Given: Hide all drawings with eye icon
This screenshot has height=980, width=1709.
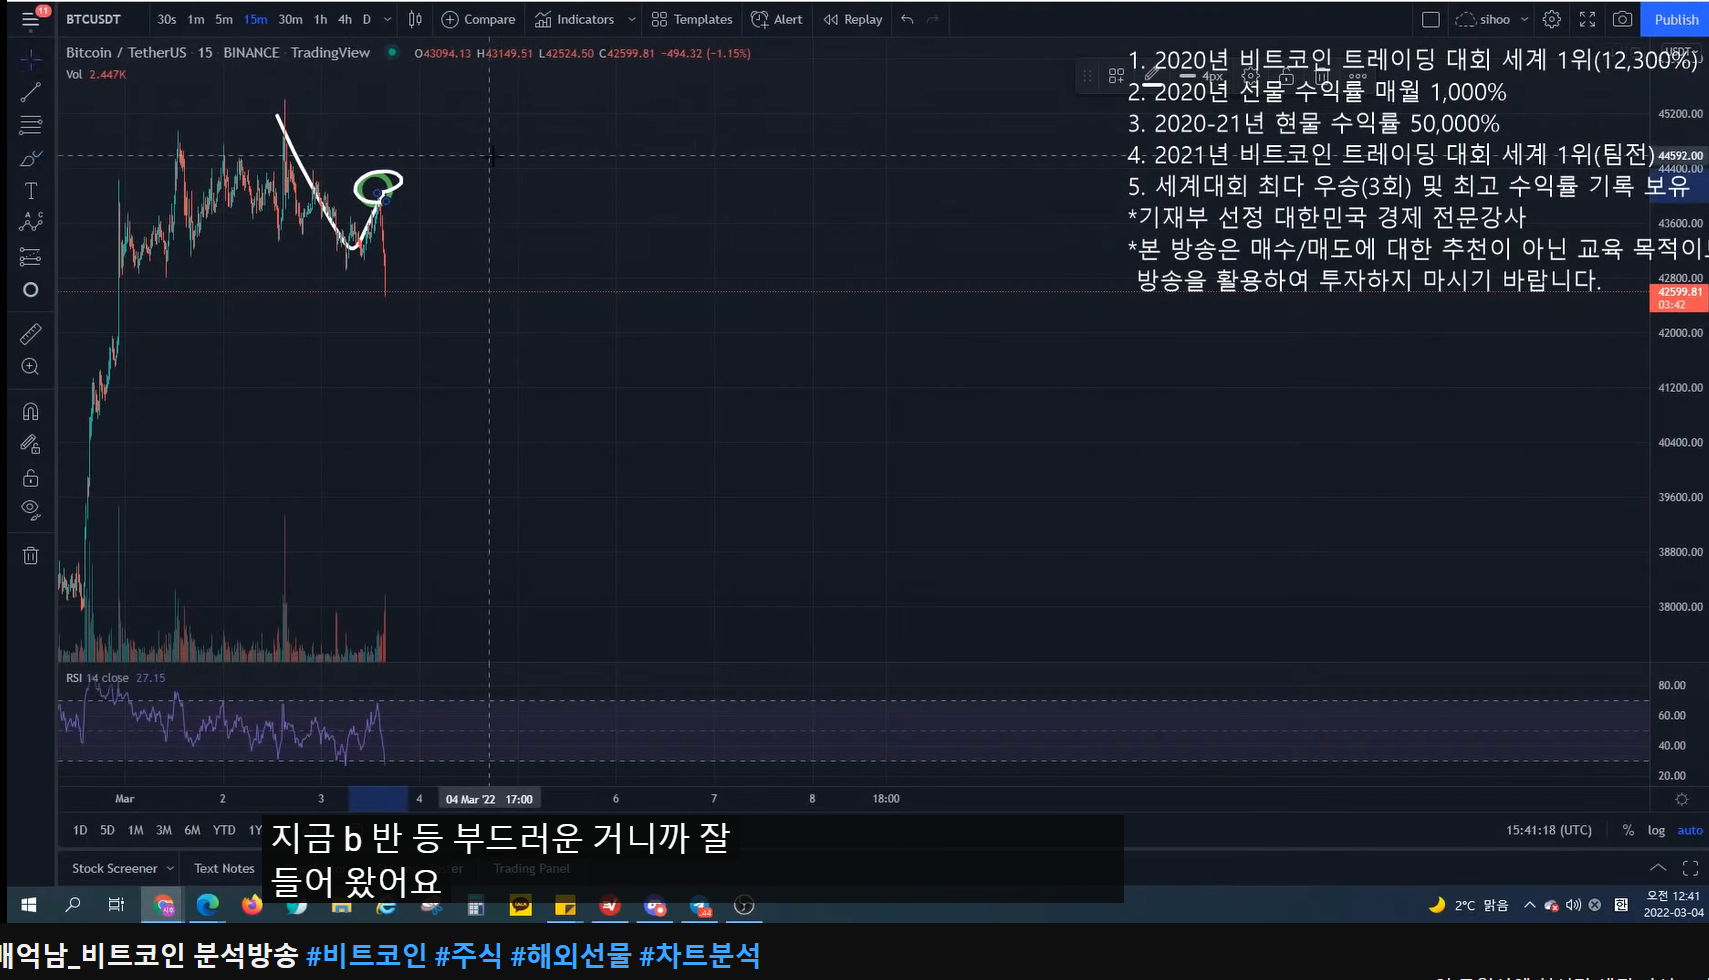Looking at the screenshot, I should point(31,511).
